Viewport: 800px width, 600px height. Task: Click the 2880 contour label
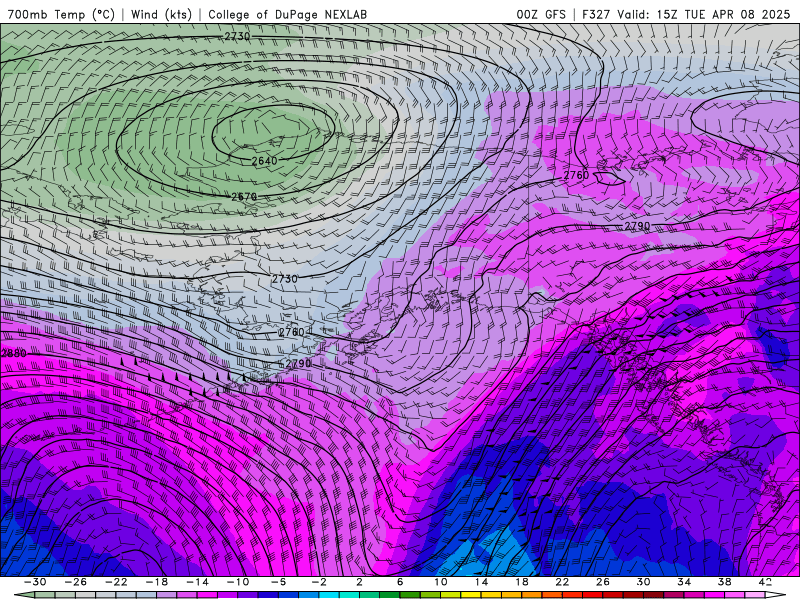[14, 354]
